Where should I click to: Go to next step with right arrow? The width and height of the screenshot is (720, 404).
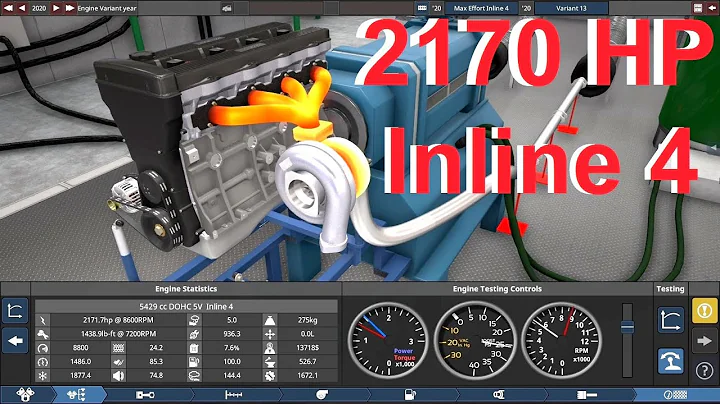click(704, 341)
